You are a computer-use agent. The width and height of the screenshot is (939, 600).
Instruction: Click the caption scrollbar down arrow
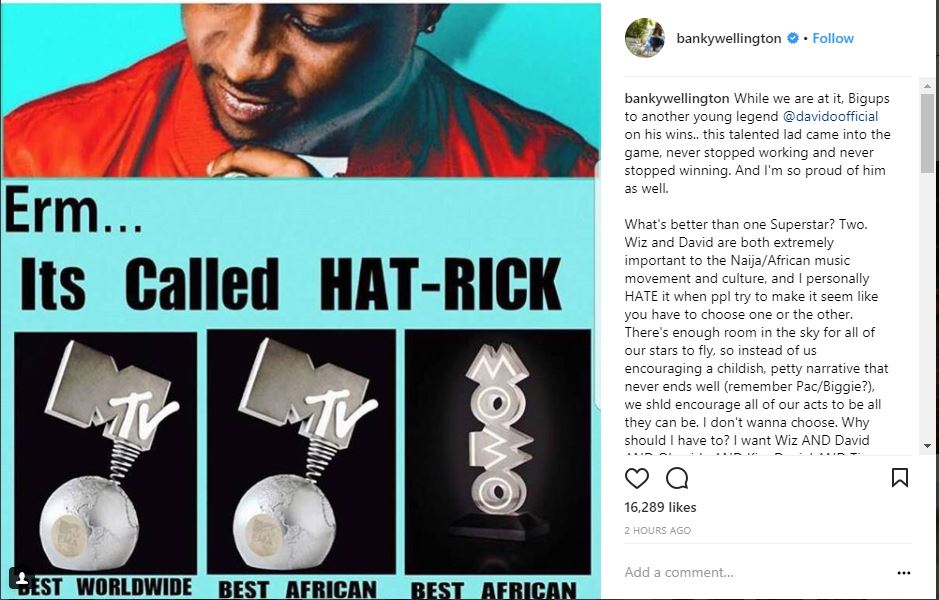coord(927,446)
